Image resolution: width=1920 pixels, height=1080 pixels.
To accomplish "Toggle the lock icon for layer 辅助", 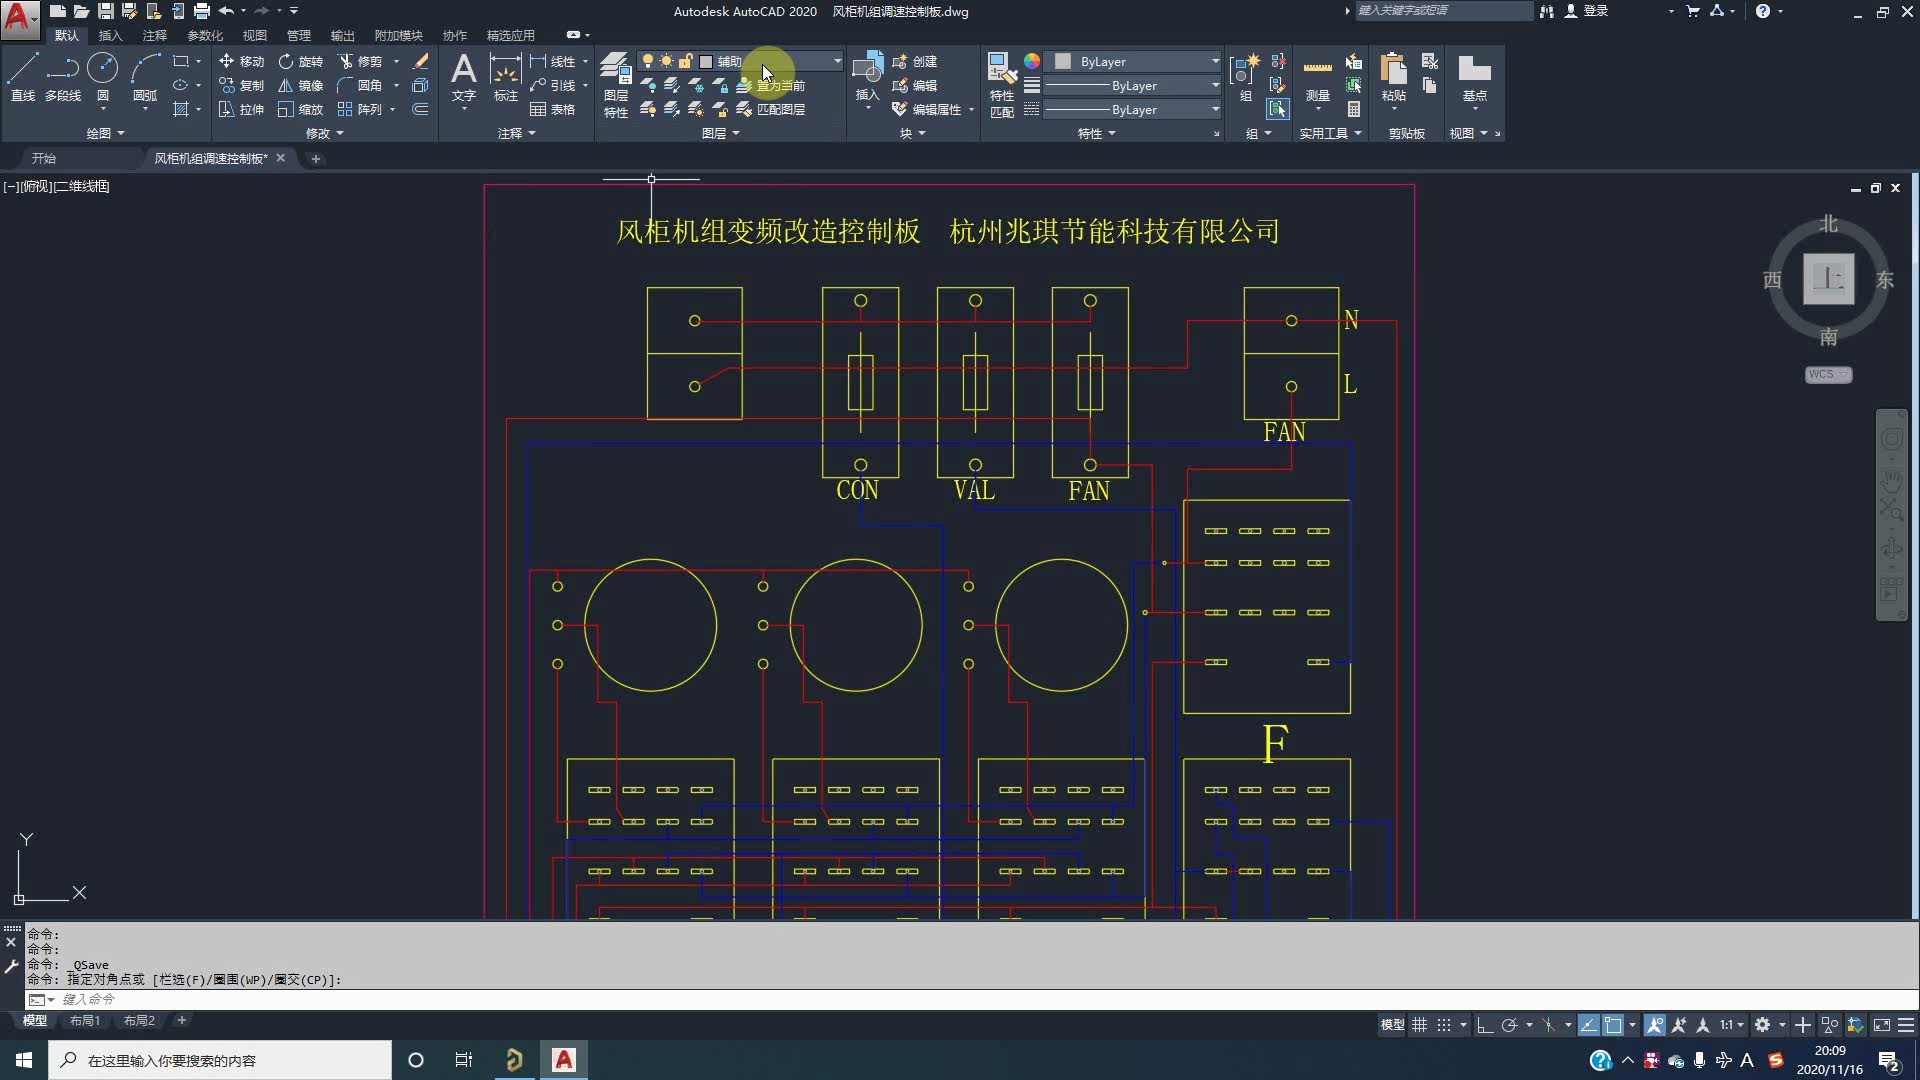I will coord(686,61).
